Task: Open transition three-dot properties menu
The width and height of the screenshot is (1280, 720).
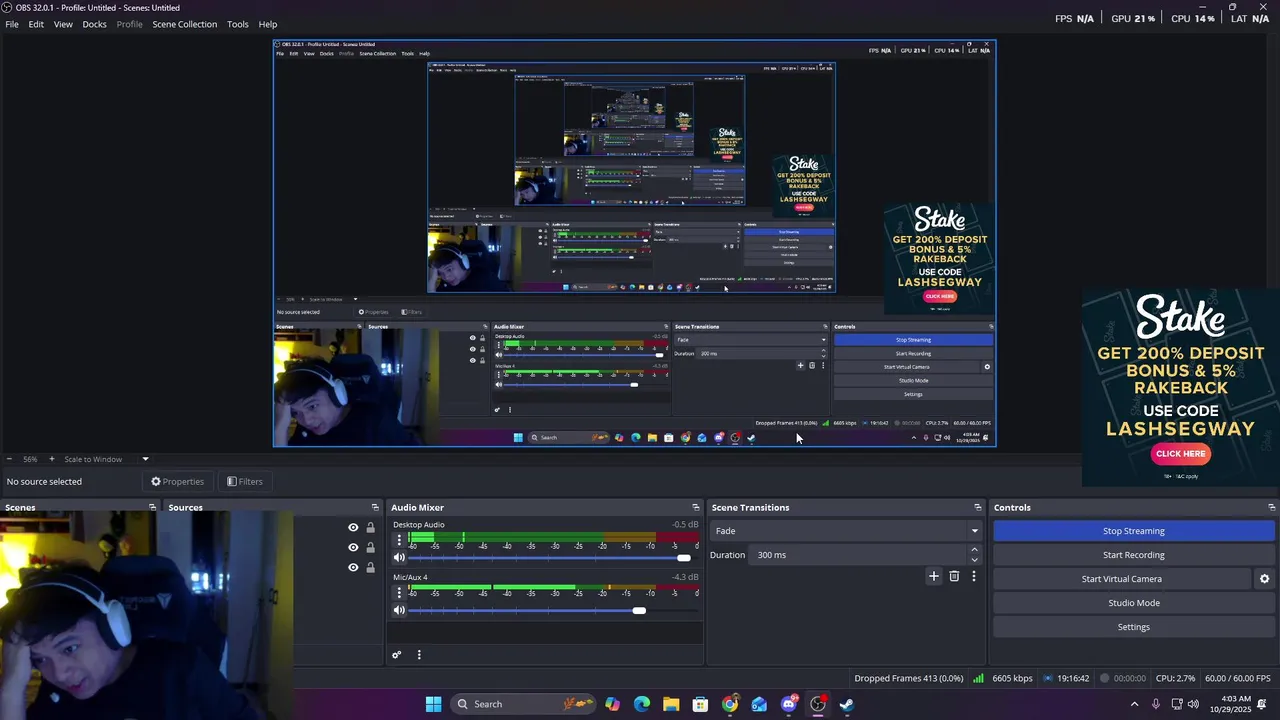Action: [973, 576]
